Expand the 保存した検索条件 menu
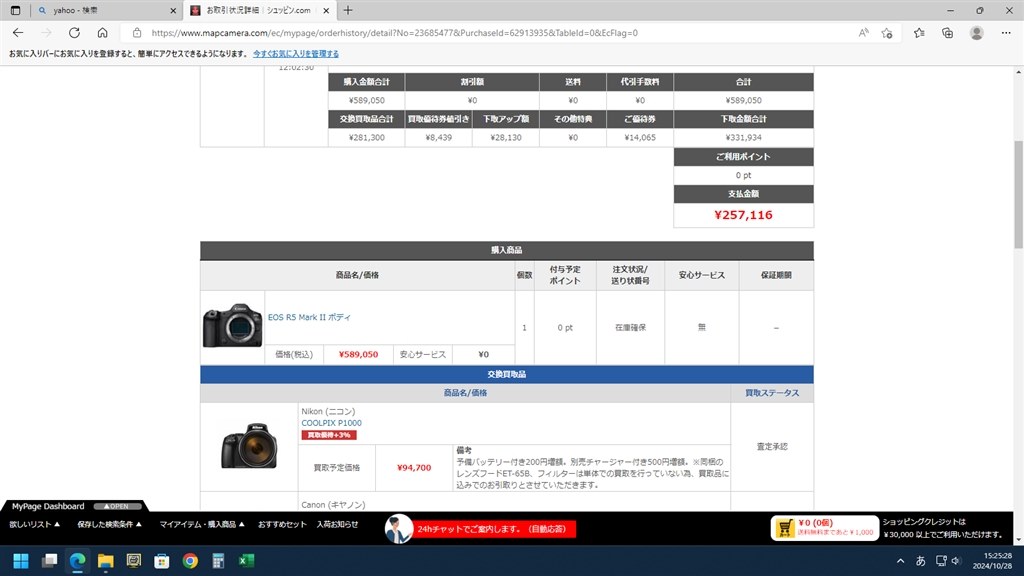The width and height of the screenshot is (1024, 576). coord(109,524)
